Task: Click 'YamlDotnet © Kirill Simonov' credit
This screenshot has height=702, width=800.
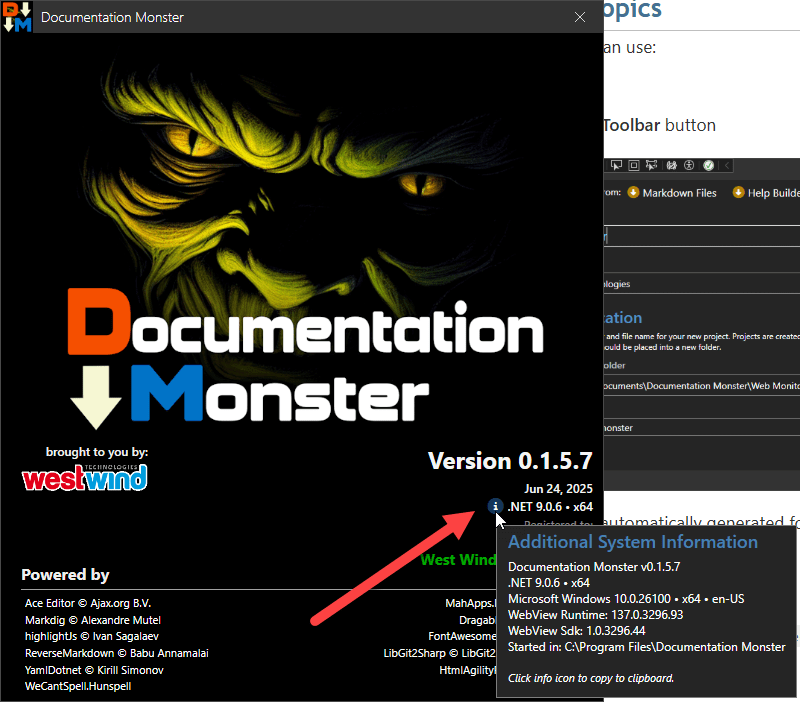Action: coord(94,670)
